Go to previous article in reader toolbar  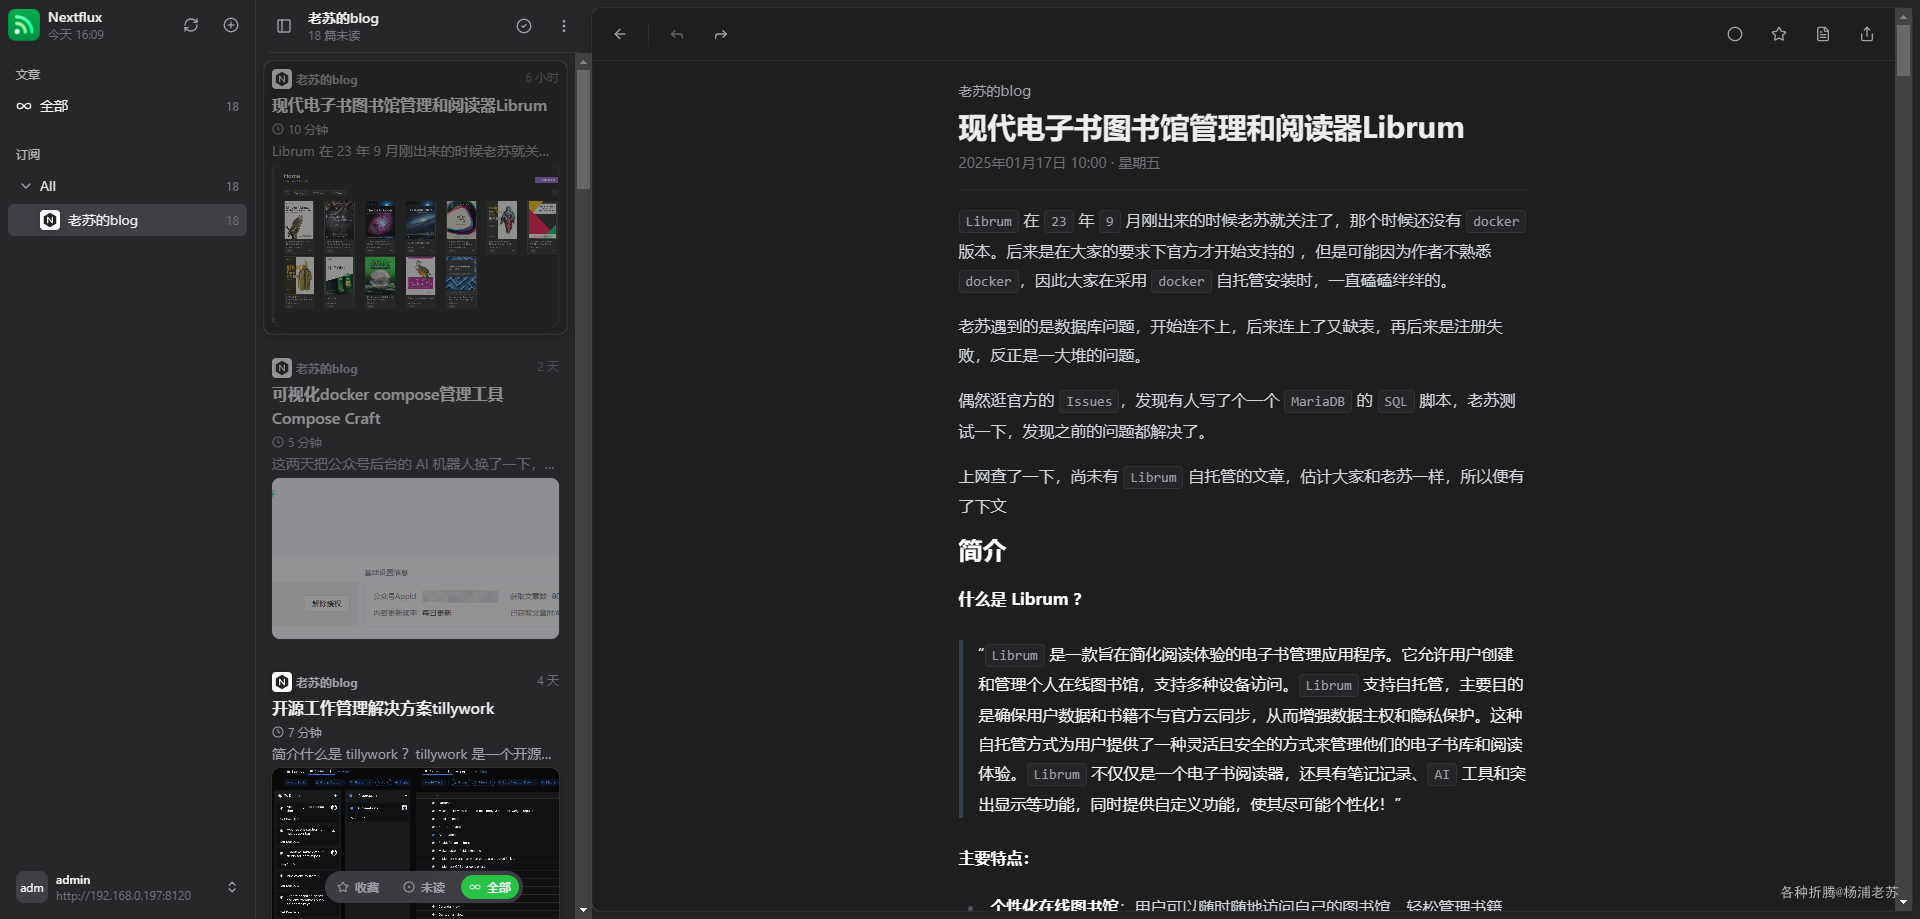coord(677,34)
